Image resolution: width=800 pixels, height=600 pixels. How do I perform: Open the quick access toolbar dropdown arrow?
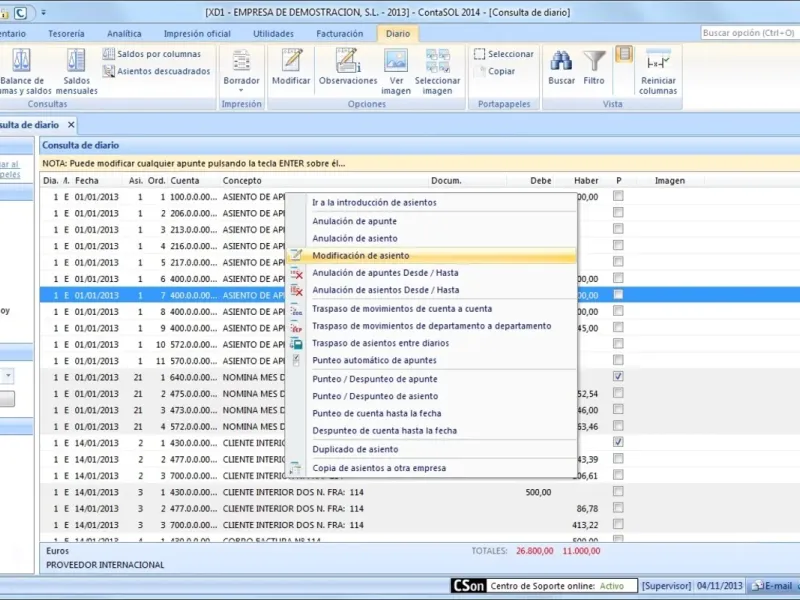pyautogui.click(x=42, y=13)
